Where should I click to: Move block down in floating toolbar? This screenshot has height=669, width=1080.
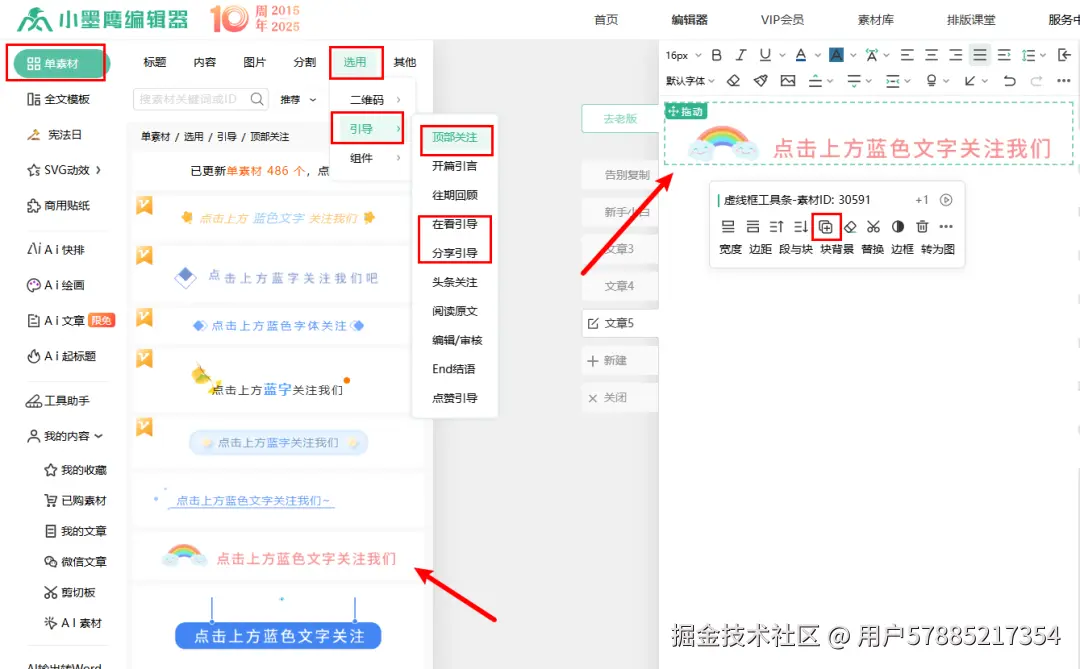tap(800, 227)
